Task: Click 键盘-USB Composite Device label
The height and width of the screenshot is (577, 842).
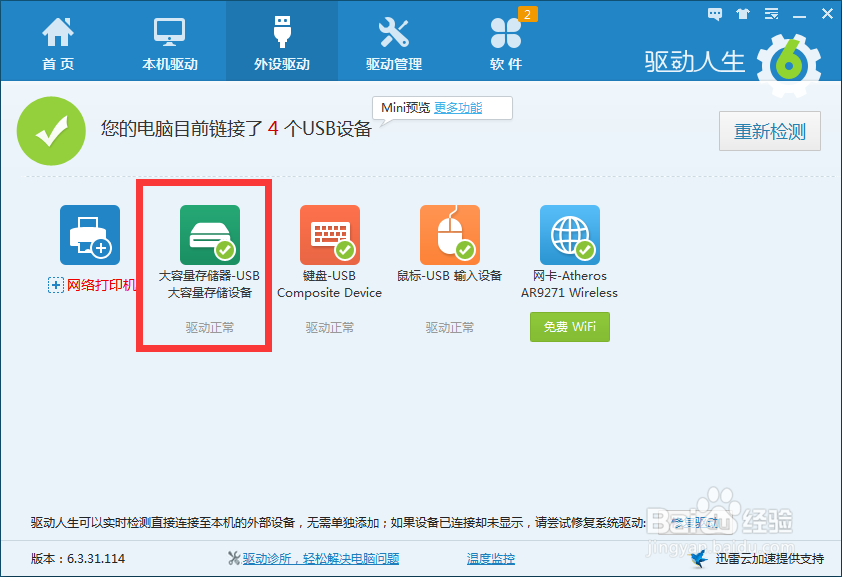Action: (x=330, y=284)
